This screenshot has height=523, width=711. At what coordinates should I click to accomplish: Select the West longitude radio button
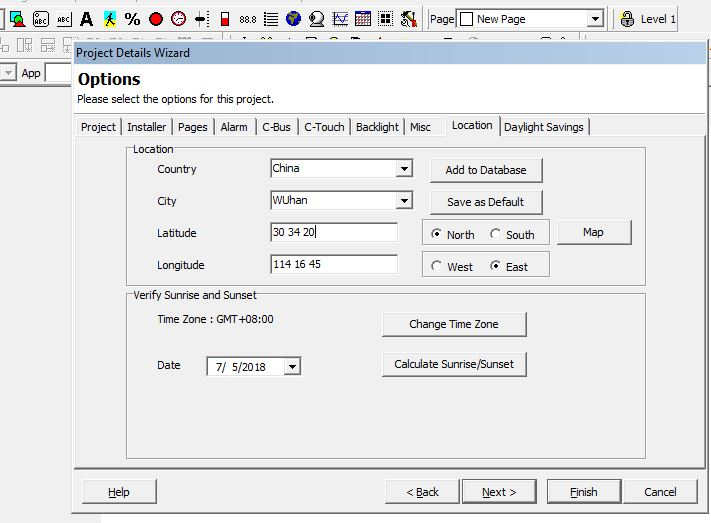click(436, 266)
